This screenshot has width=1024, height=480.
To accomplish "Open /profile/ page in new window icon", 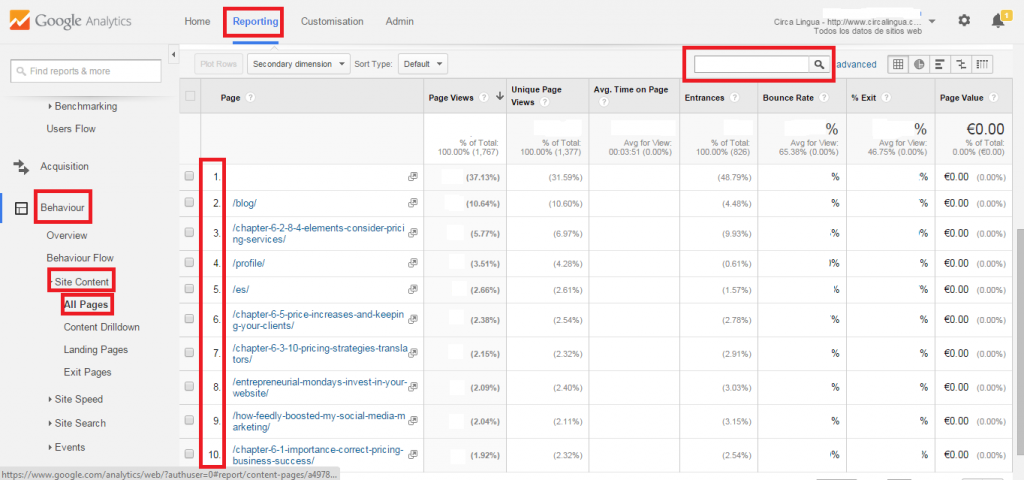I will click(x=413, y=263).
